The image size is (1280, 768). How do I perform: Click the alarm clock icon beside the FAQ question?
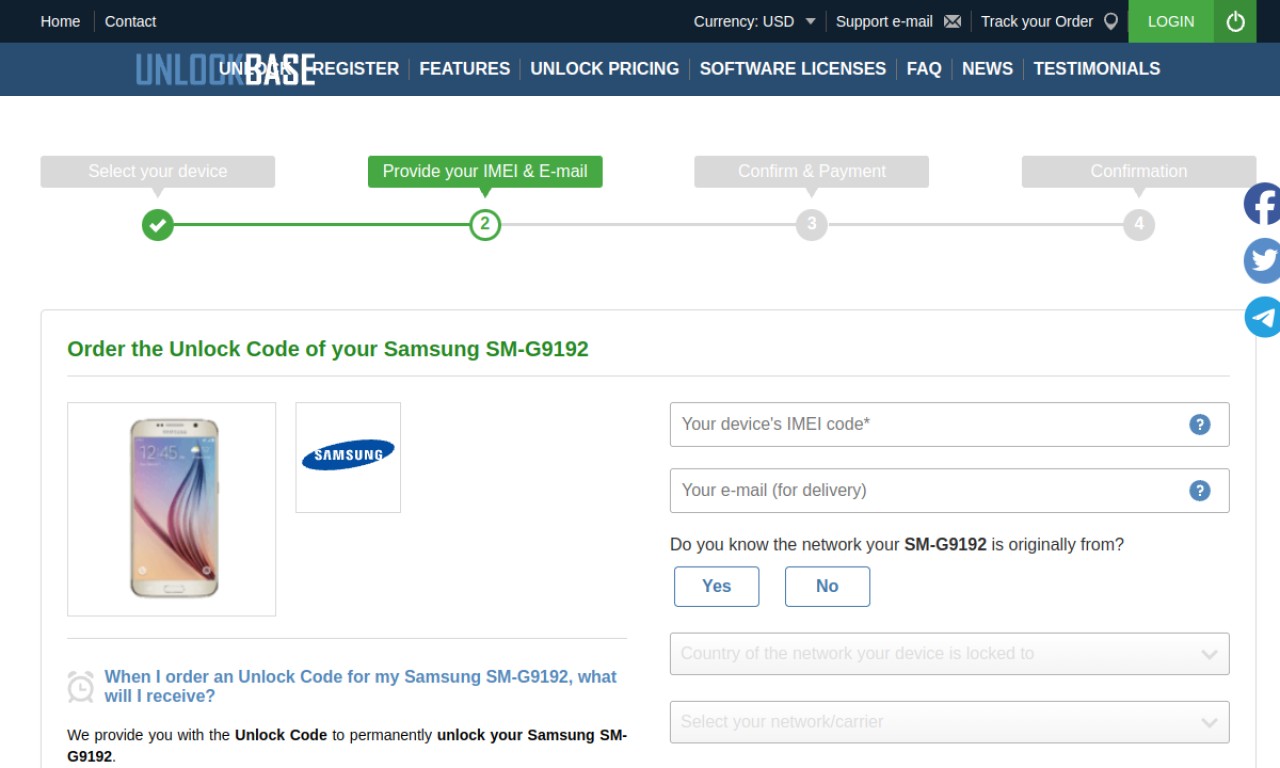click(81, 686)
